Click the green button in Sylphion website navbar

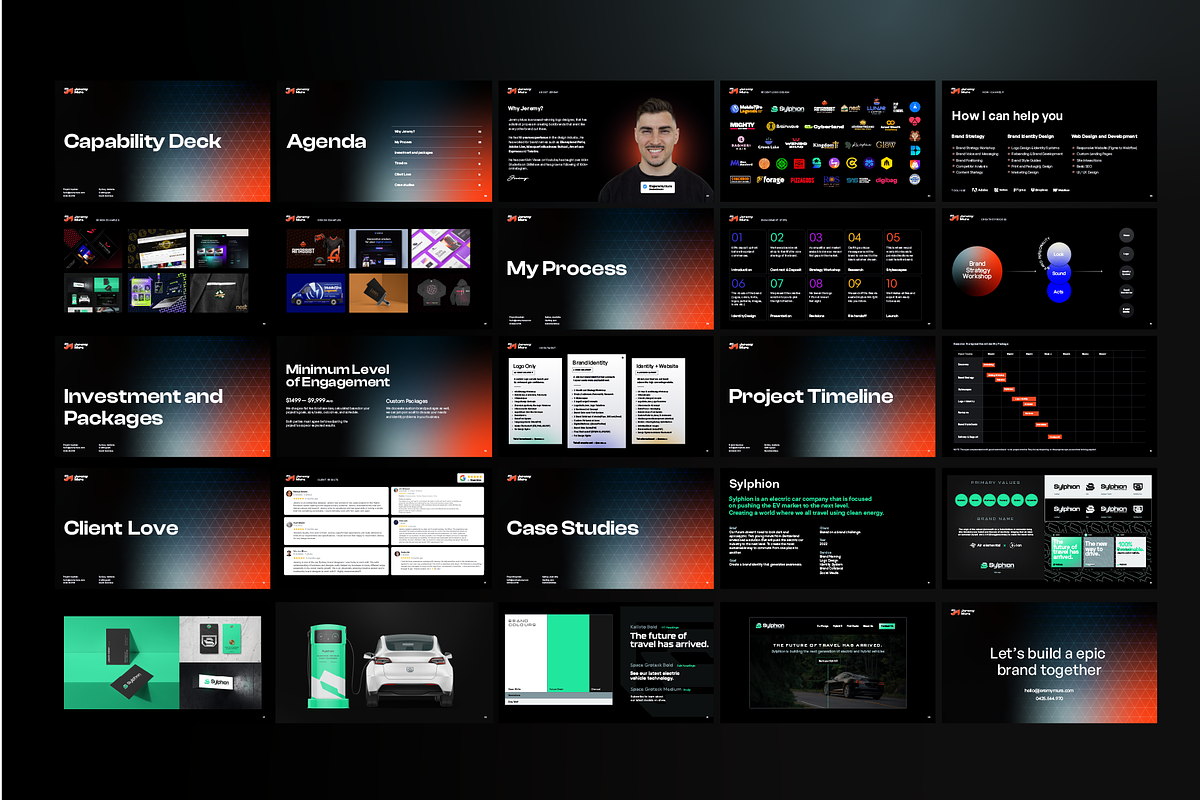tap(886, 626)
